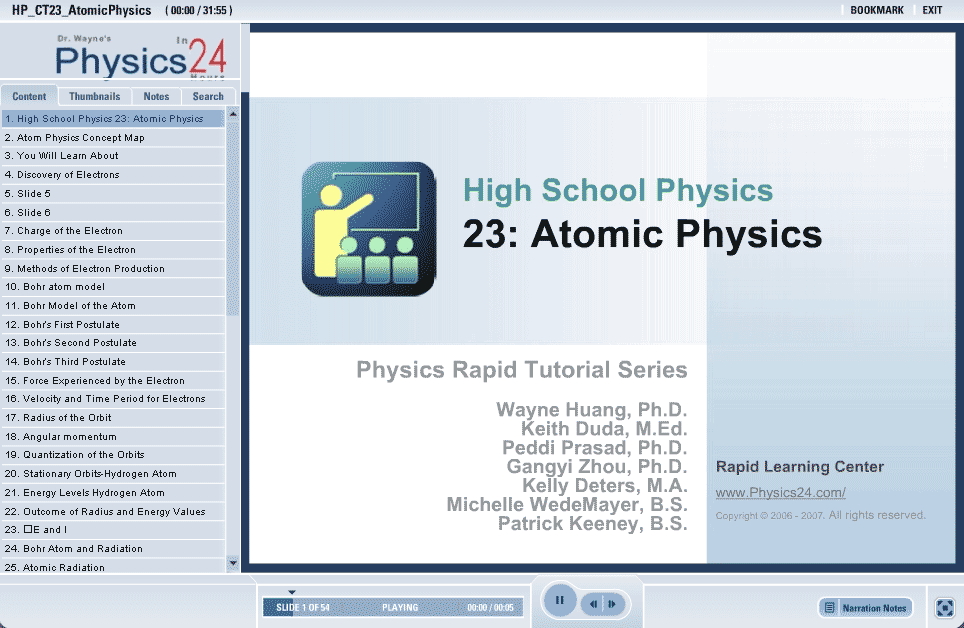Switch to the Thumbnails tab

[x=95, y=97]
